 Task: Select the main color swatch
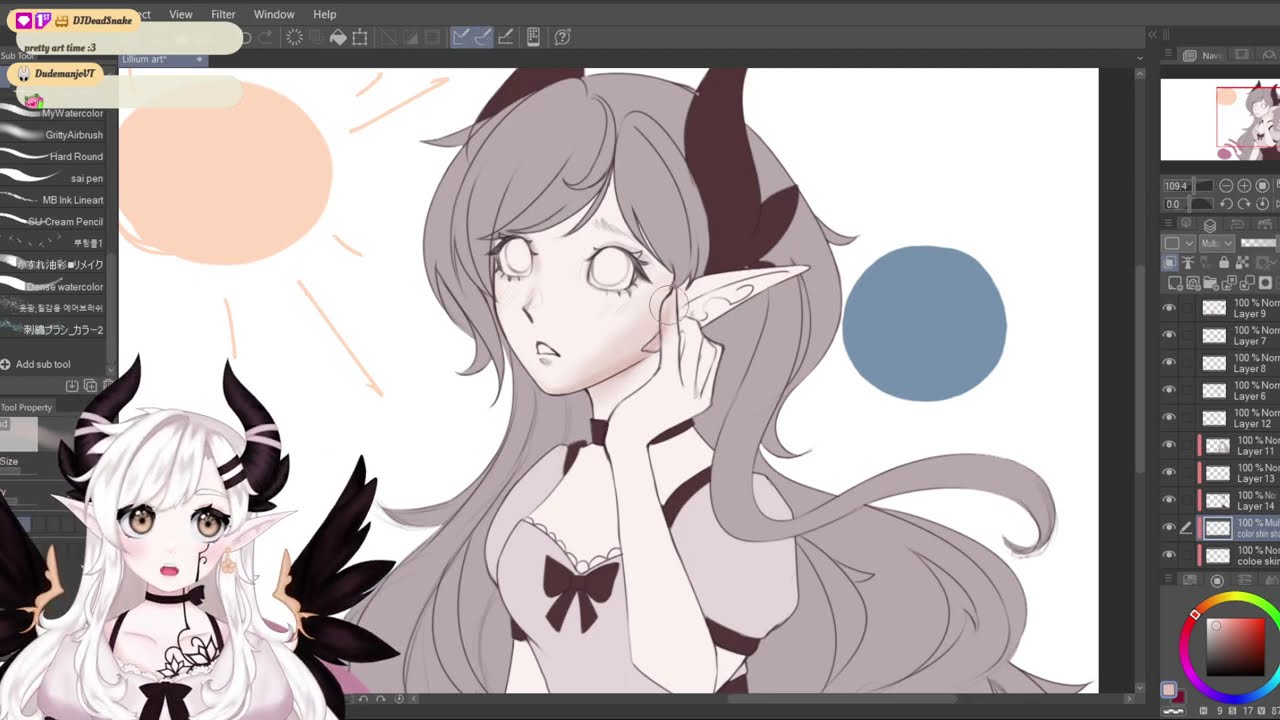click(1168, 690)
